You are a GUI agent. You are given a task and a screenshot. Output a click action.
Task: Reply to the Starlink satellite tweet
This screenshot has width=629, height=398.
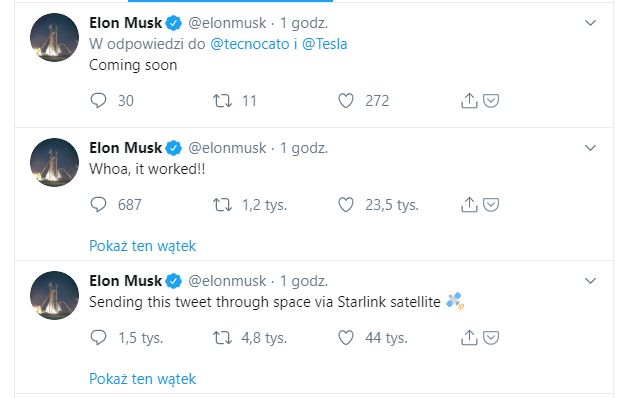click(98, 338)
